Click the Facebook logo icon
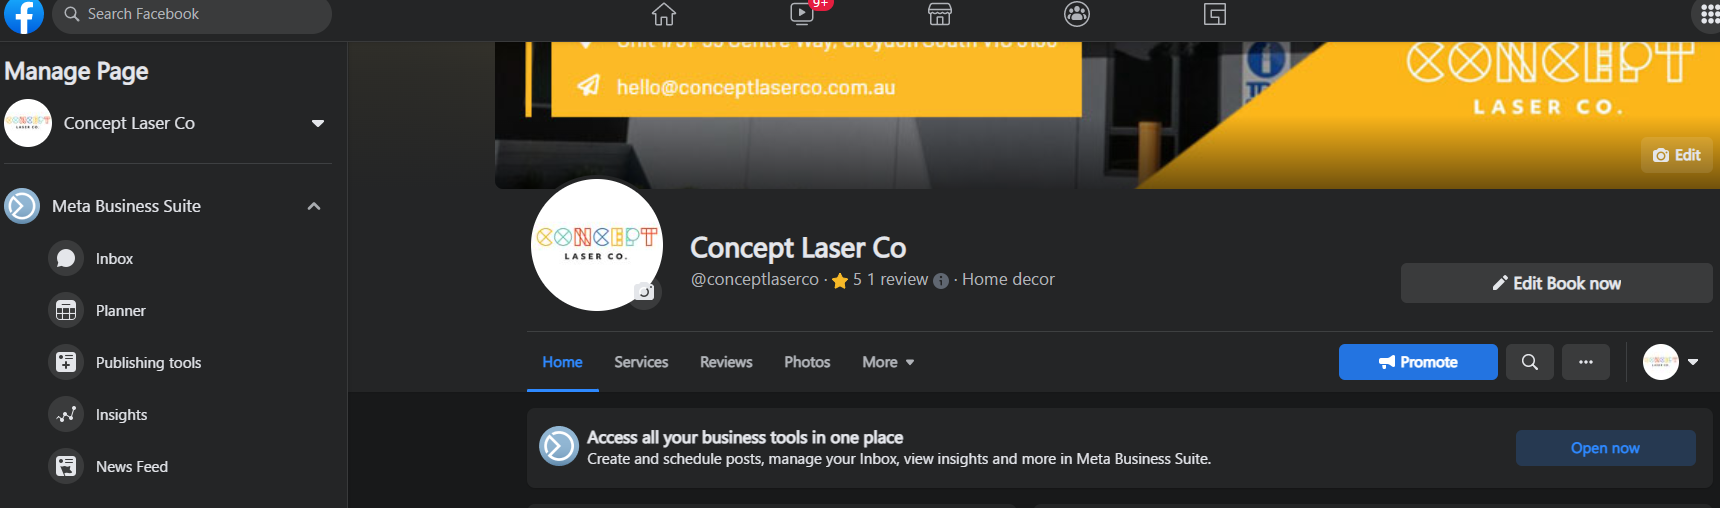 tap(23, 15)
